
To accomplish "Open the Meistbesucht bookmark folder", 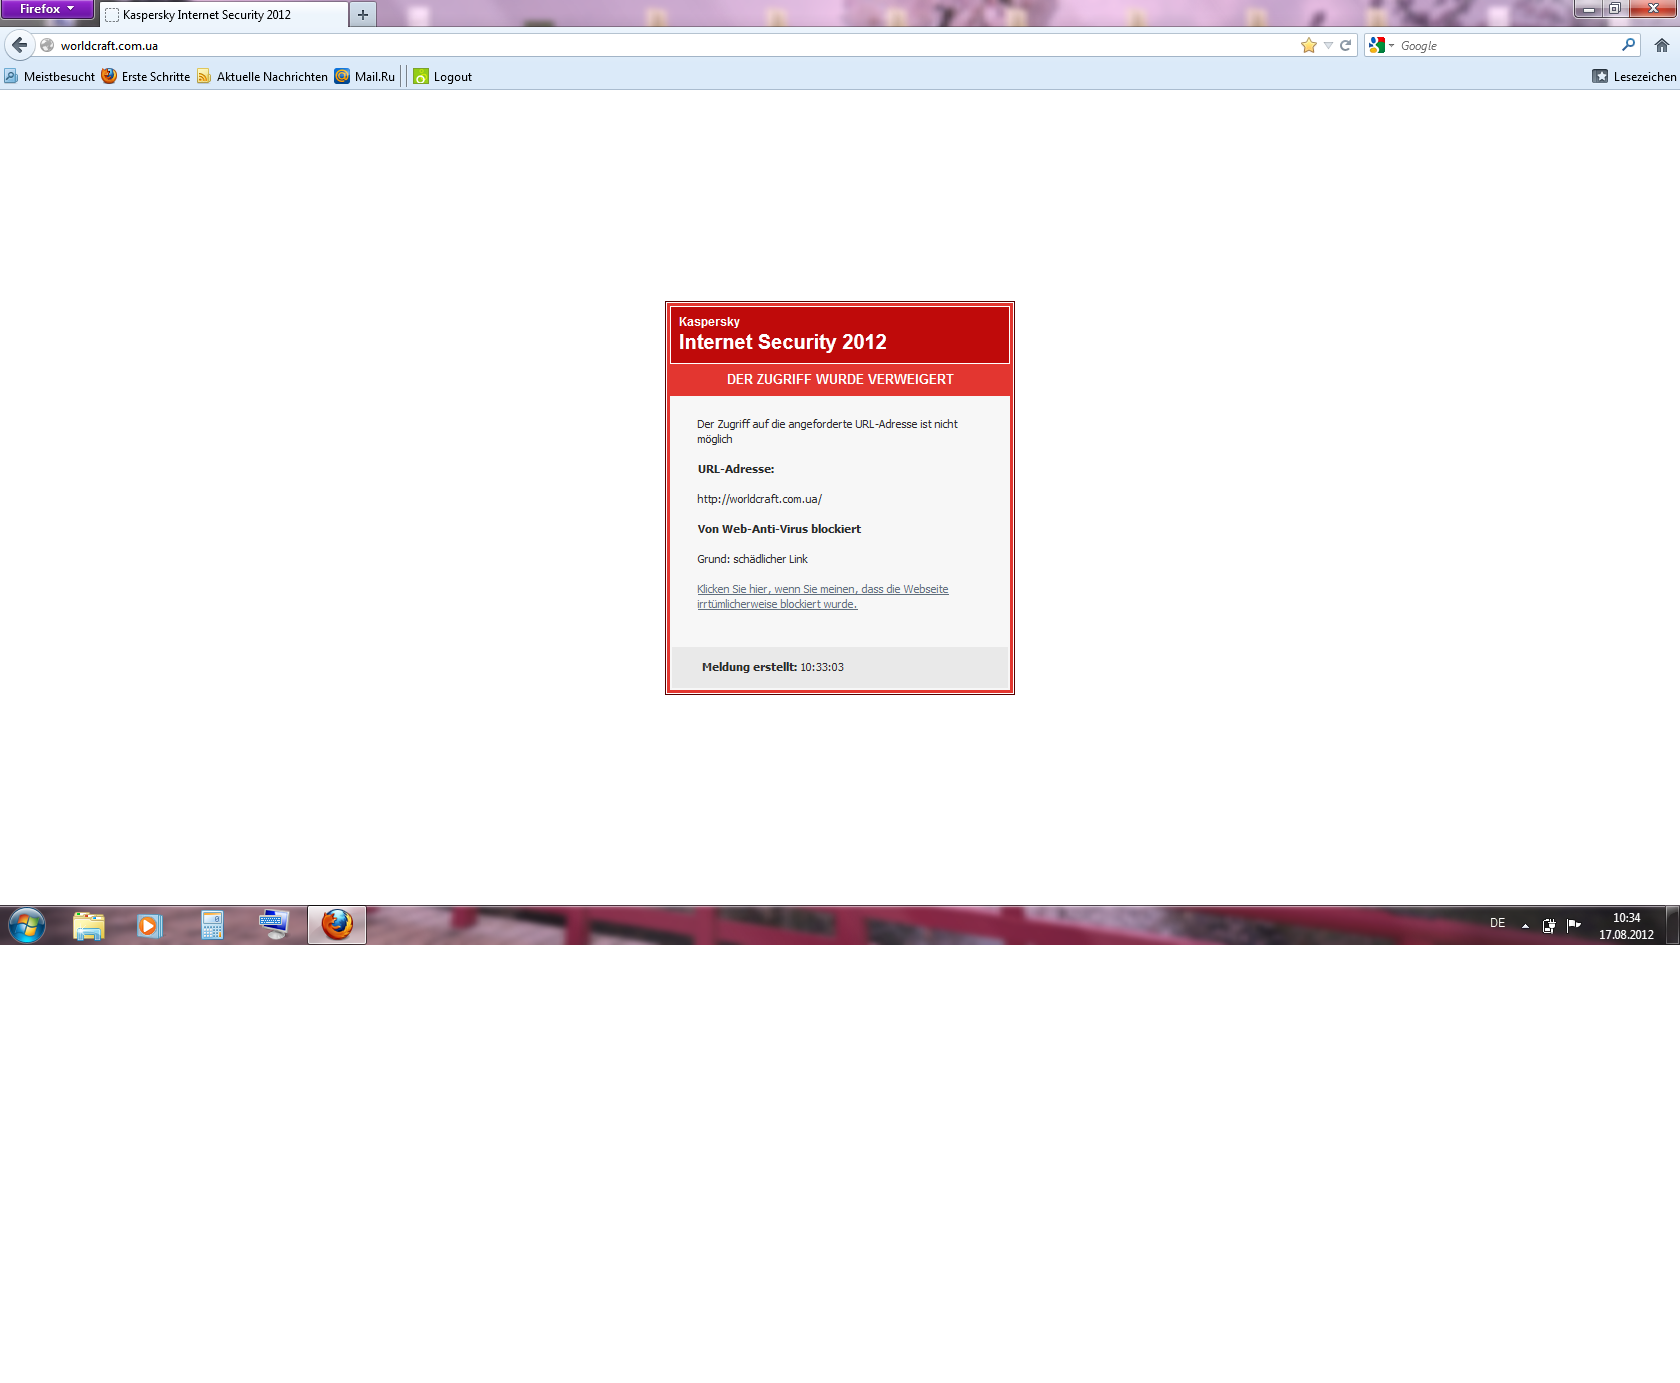I will pos(49,76).
